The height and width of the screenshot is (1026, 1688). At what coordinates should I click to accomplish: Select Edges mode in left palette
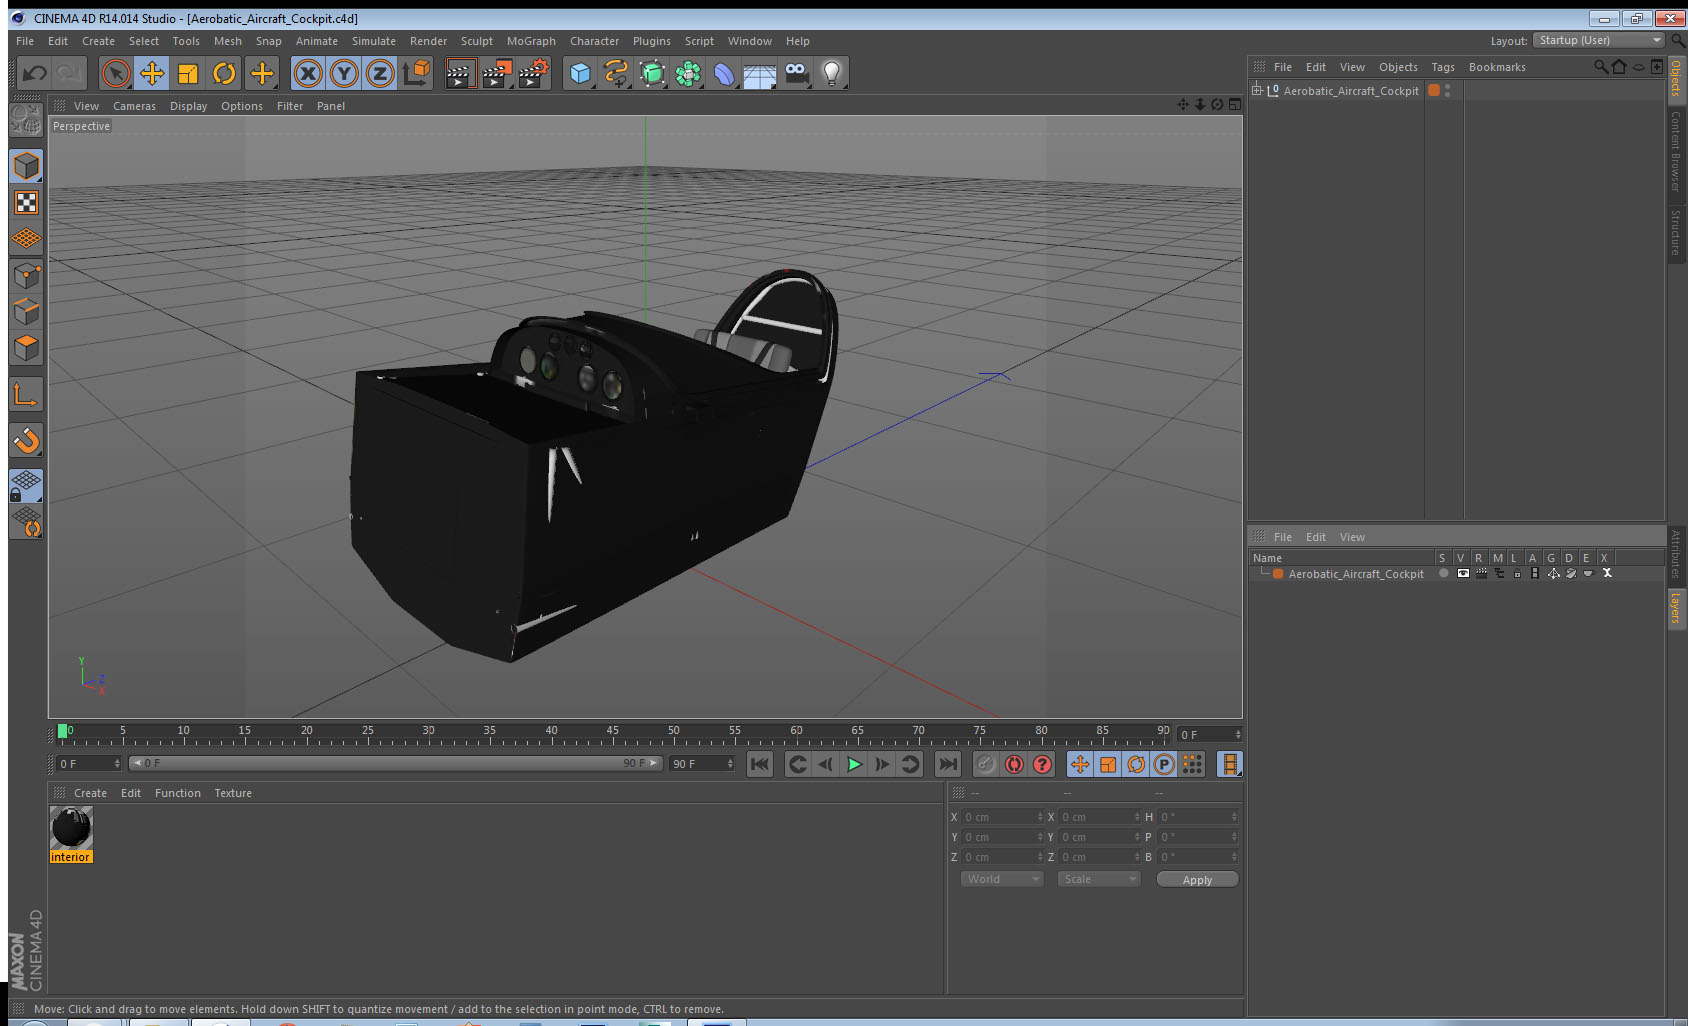pos(26,311)
